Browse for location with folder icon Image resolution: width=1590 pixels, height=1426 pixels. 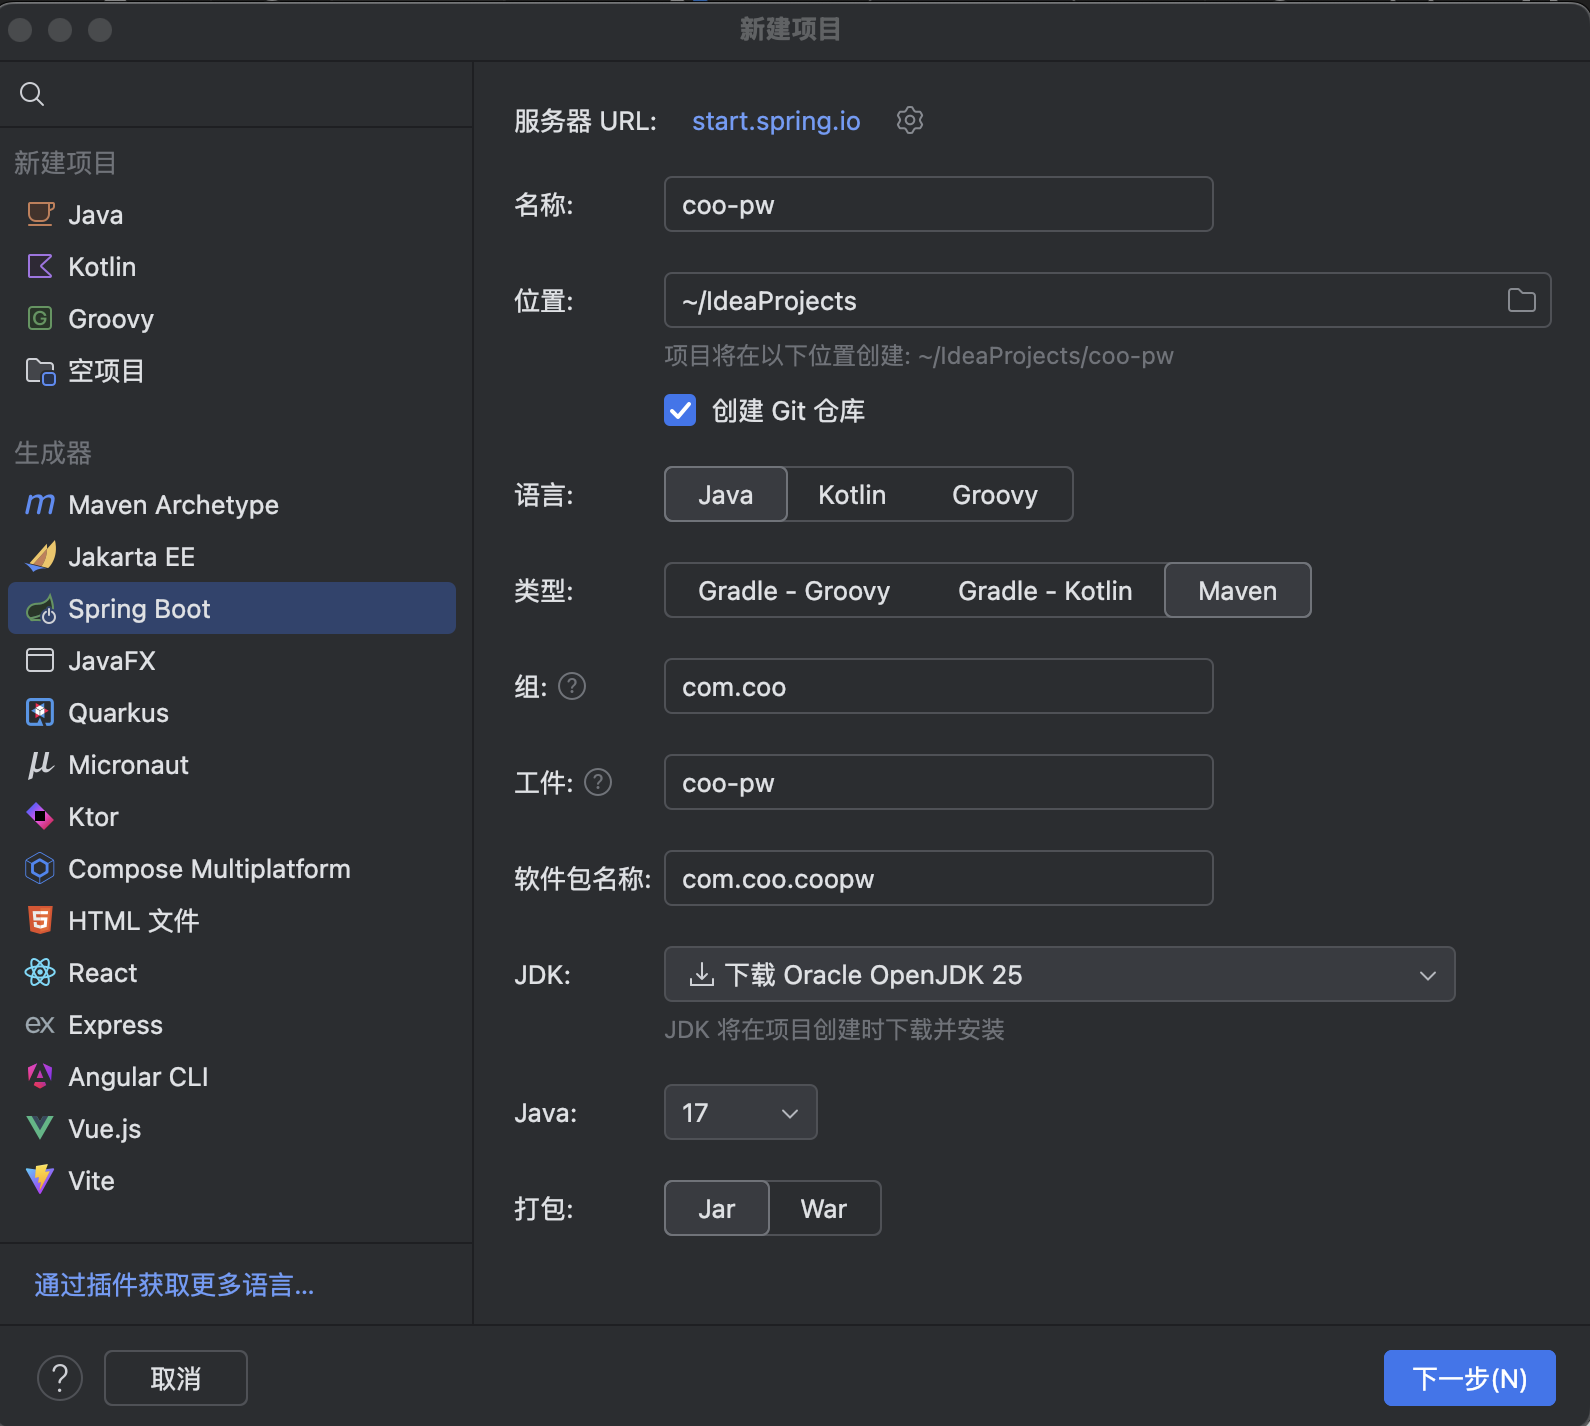point(1521,300)
